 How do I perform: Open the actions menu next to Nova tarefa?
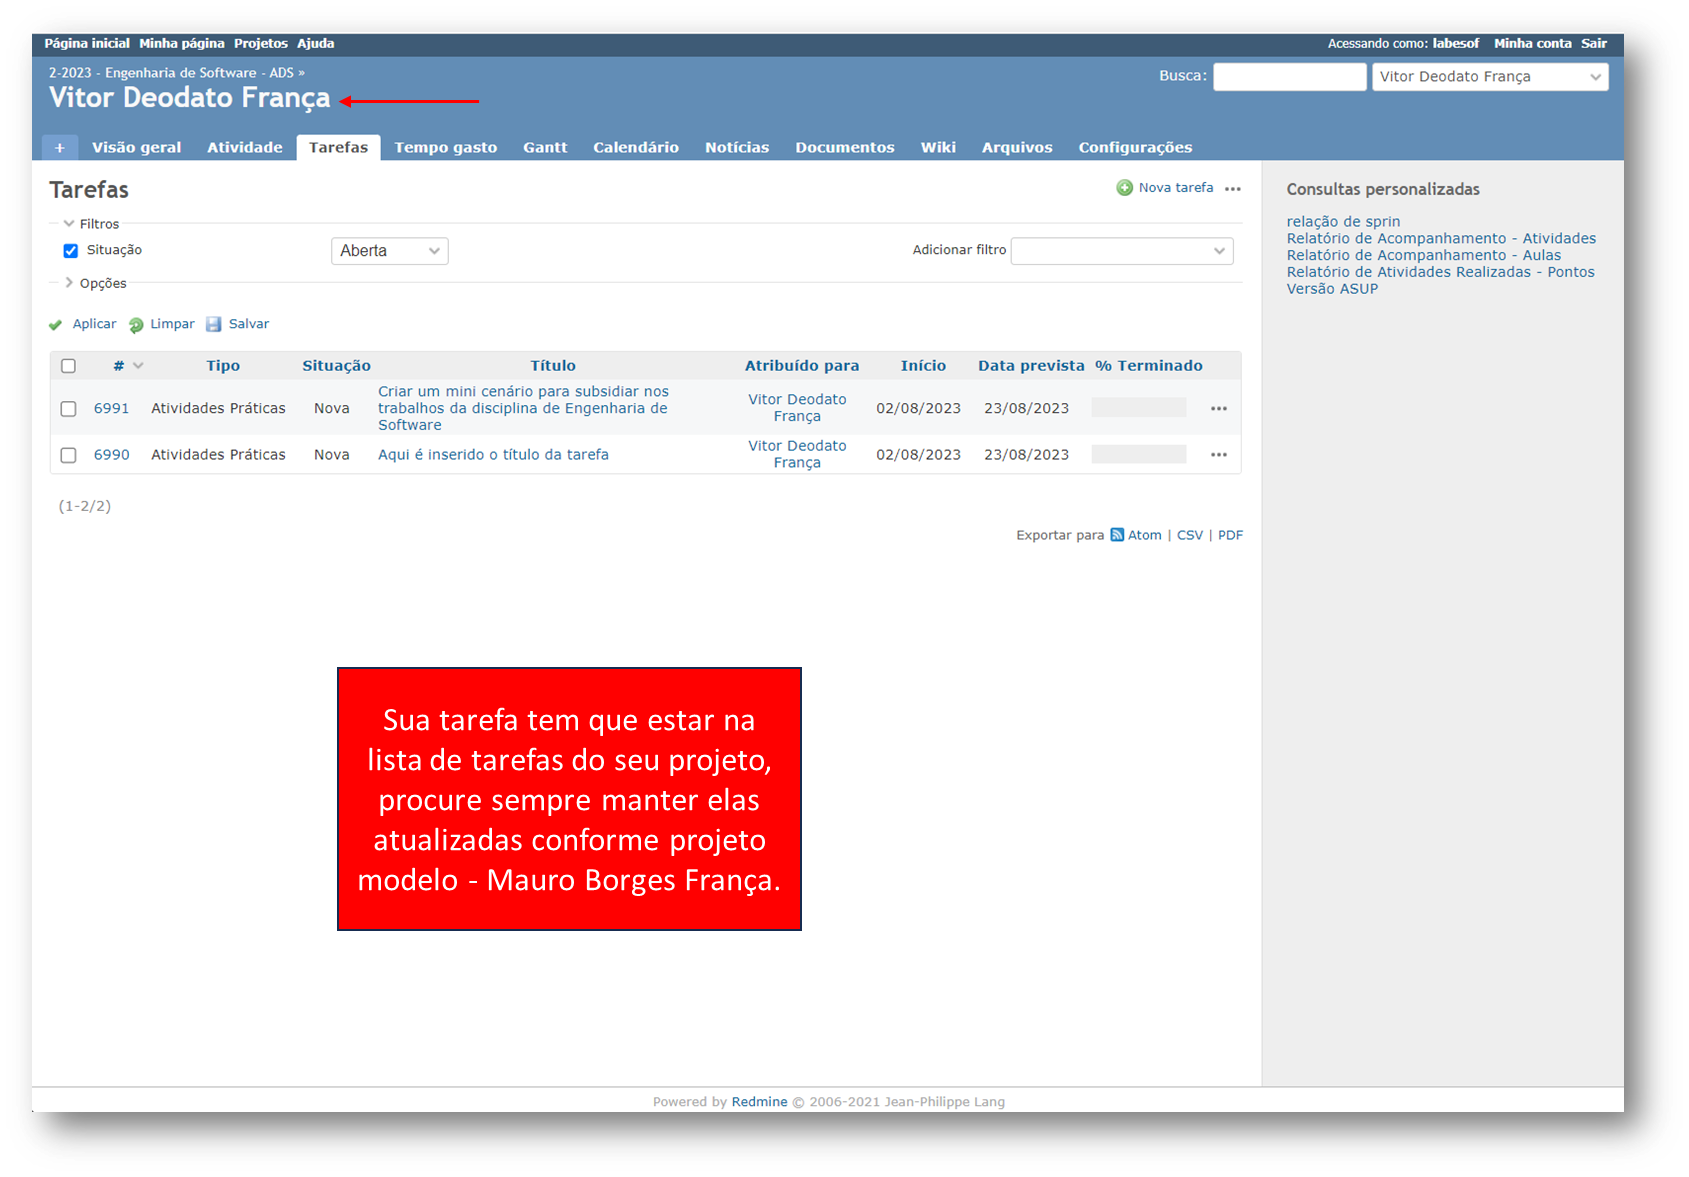click(1233, 188)
